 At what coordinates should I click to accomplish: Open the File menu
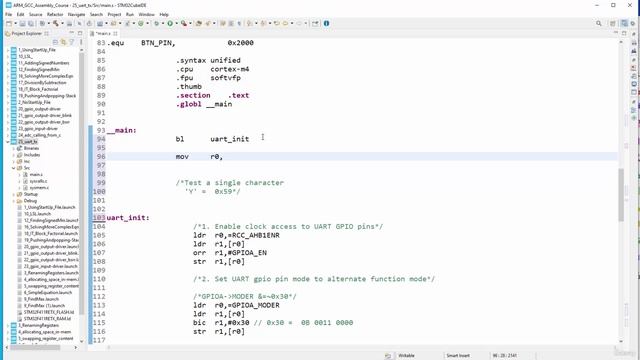click(x=8, y=14)
